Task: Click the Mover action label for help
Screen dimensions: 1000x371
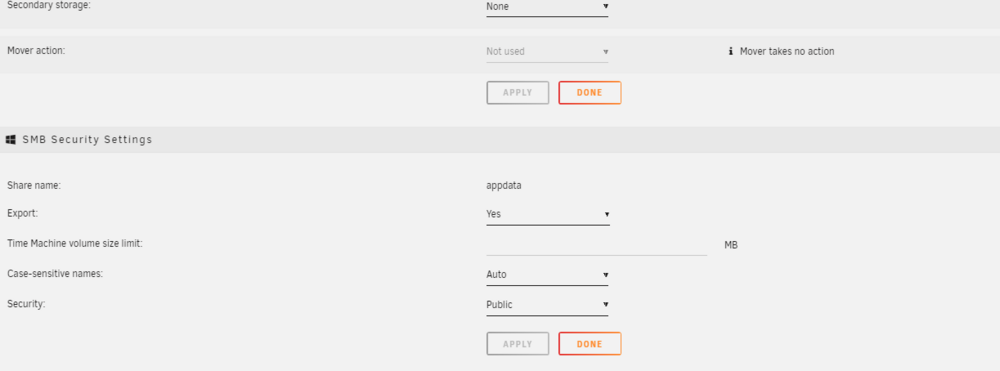Action: click(36, 51)
